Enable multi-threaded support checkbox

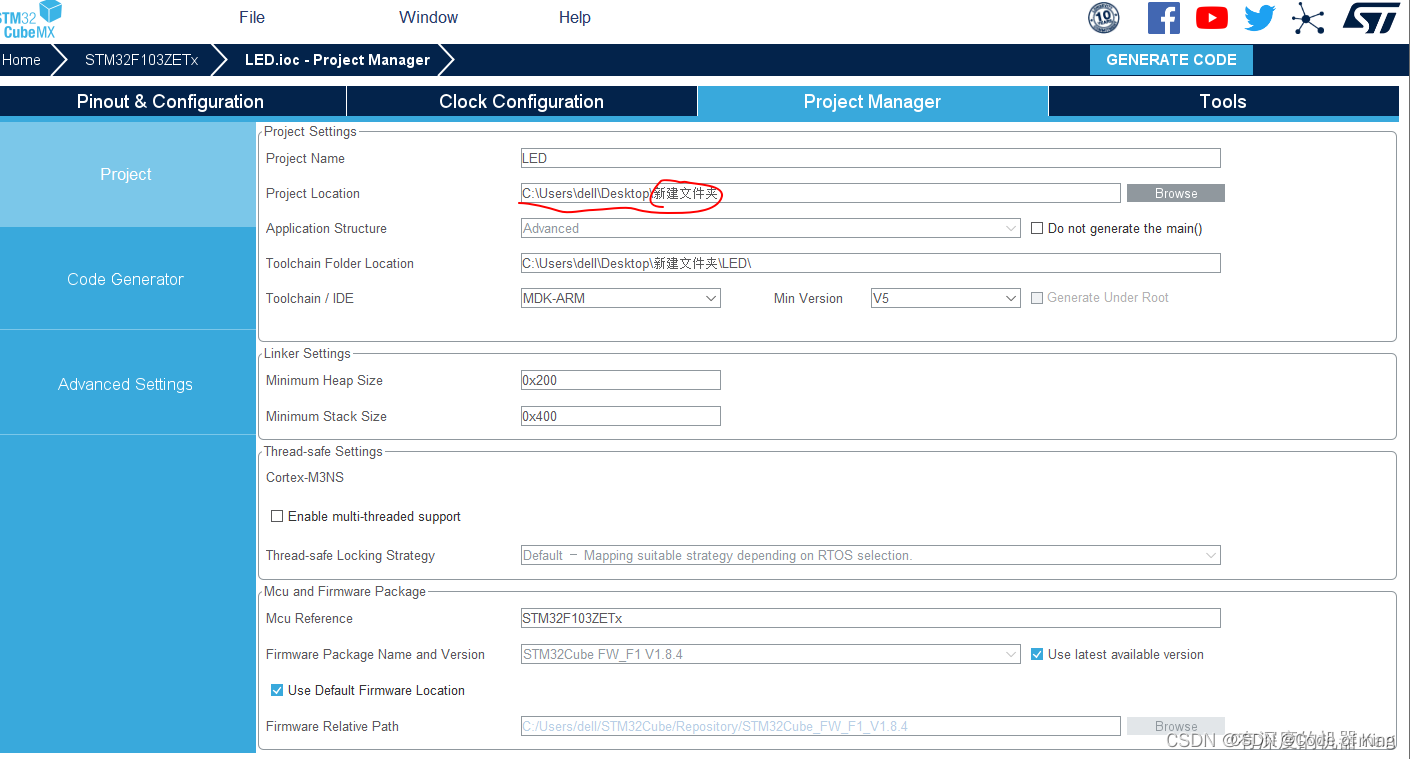click(x=277, y=517)
